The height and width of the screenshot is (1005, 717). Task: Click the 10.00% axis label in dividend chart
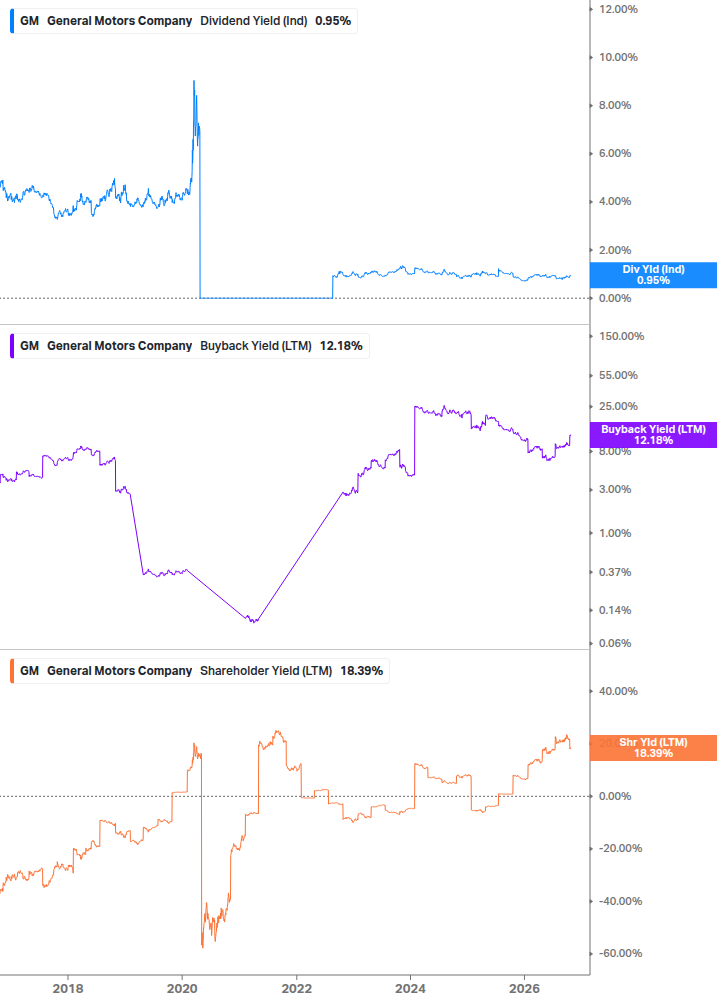[618, 57]
